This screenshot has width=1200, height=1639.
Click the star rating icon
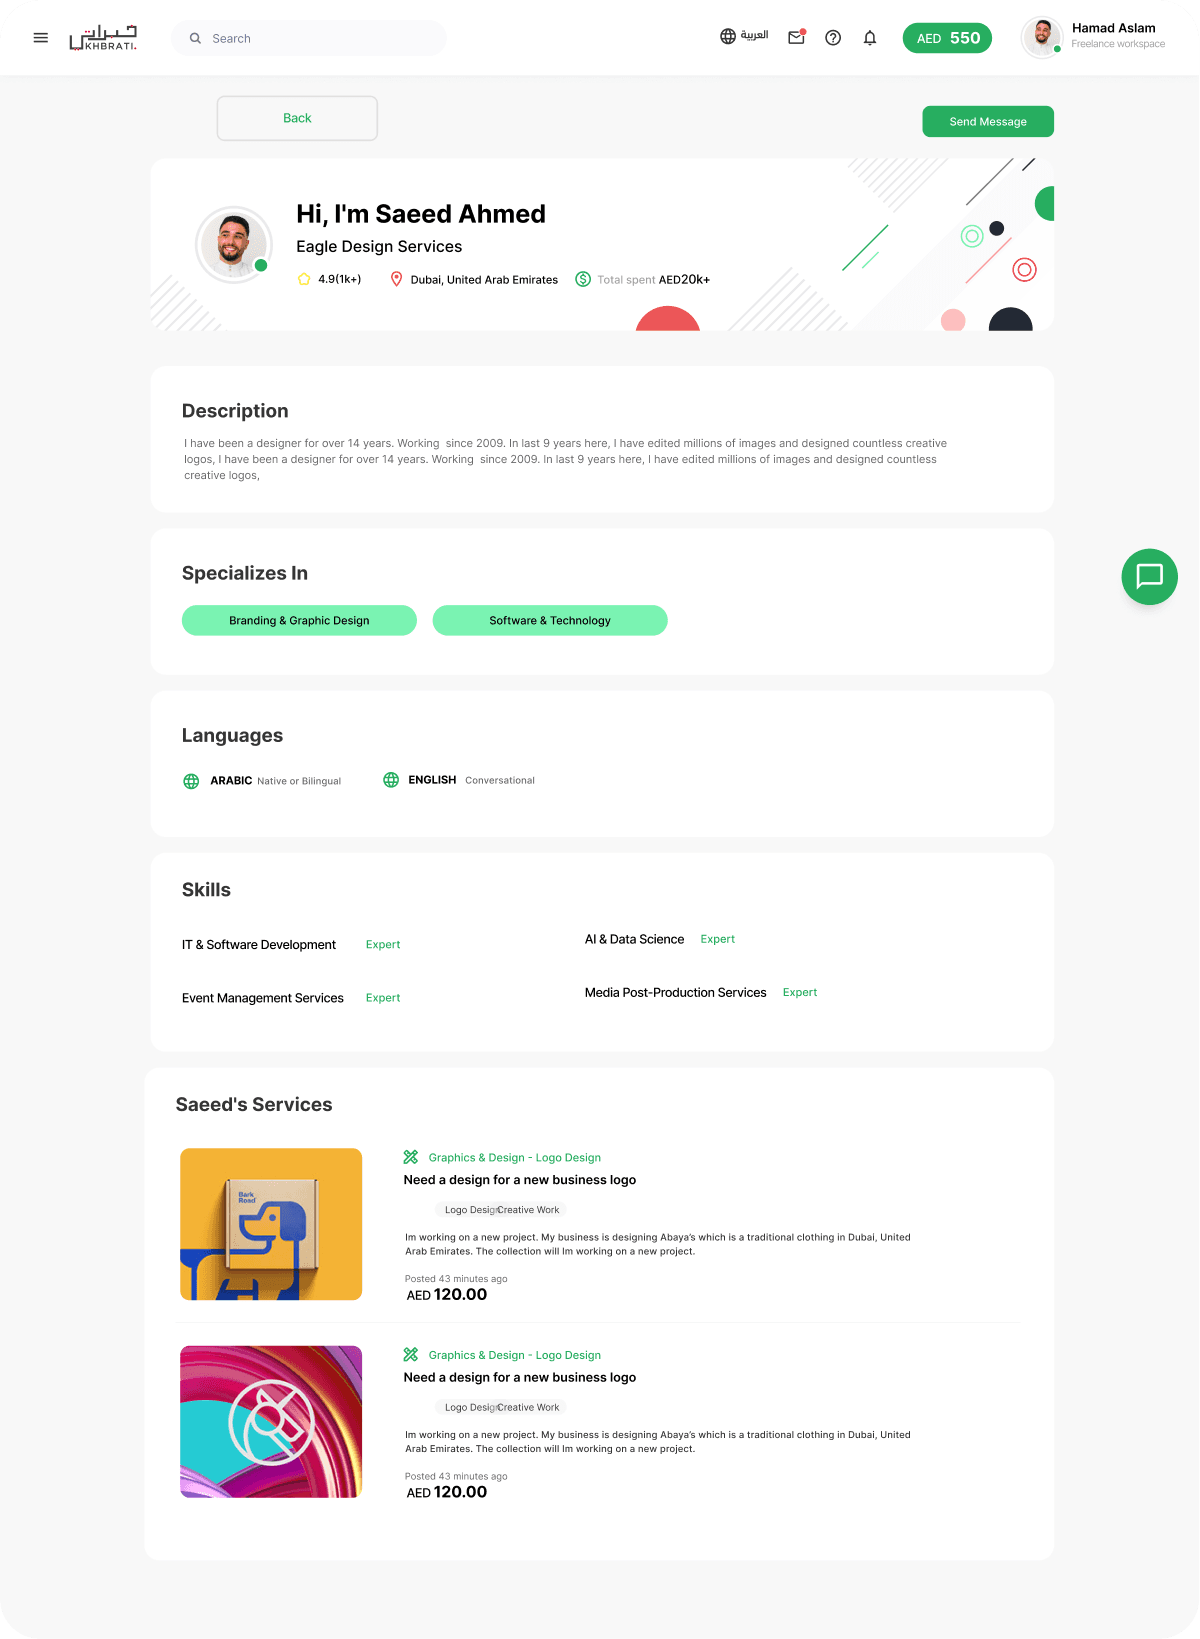(304, 279)
